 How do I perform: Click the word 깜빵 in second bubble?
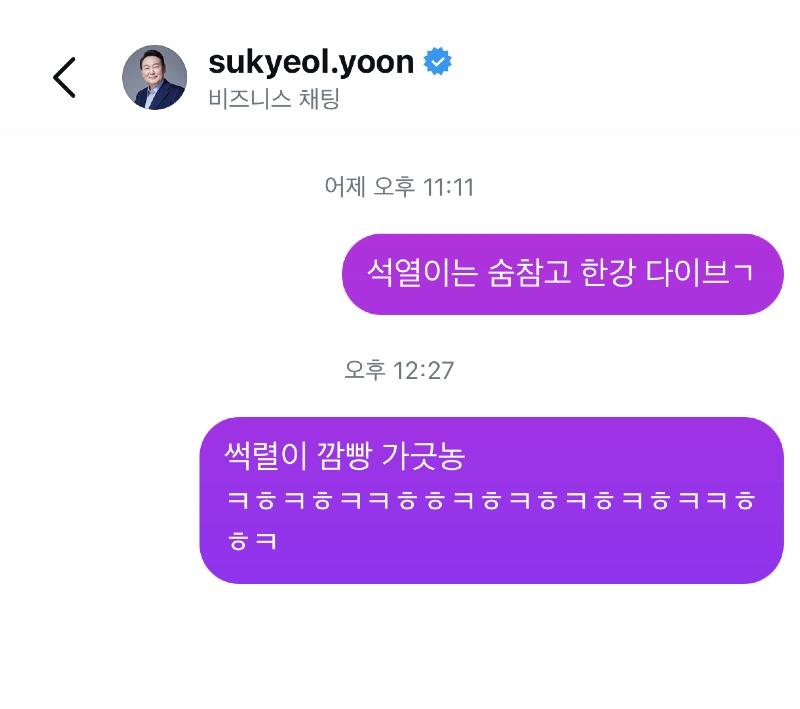tap(344, 455)
